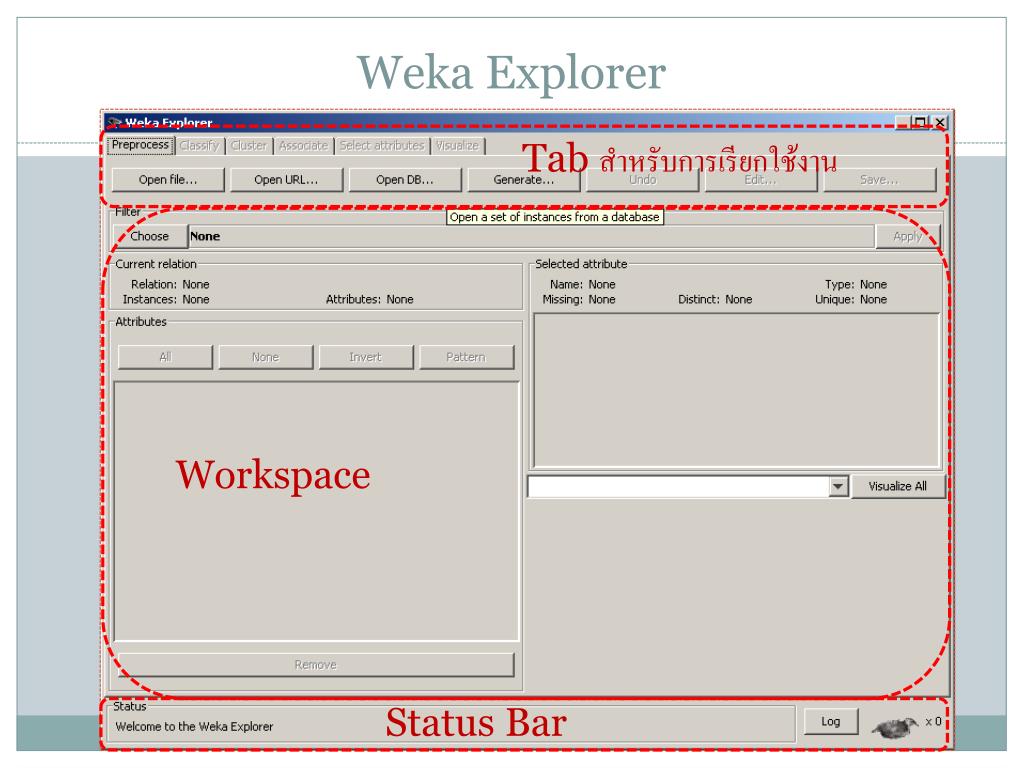This screenshot has width=1024, height=768.
Task: Click the 'Selected attribute' label
Action: [x=581, y=264]
